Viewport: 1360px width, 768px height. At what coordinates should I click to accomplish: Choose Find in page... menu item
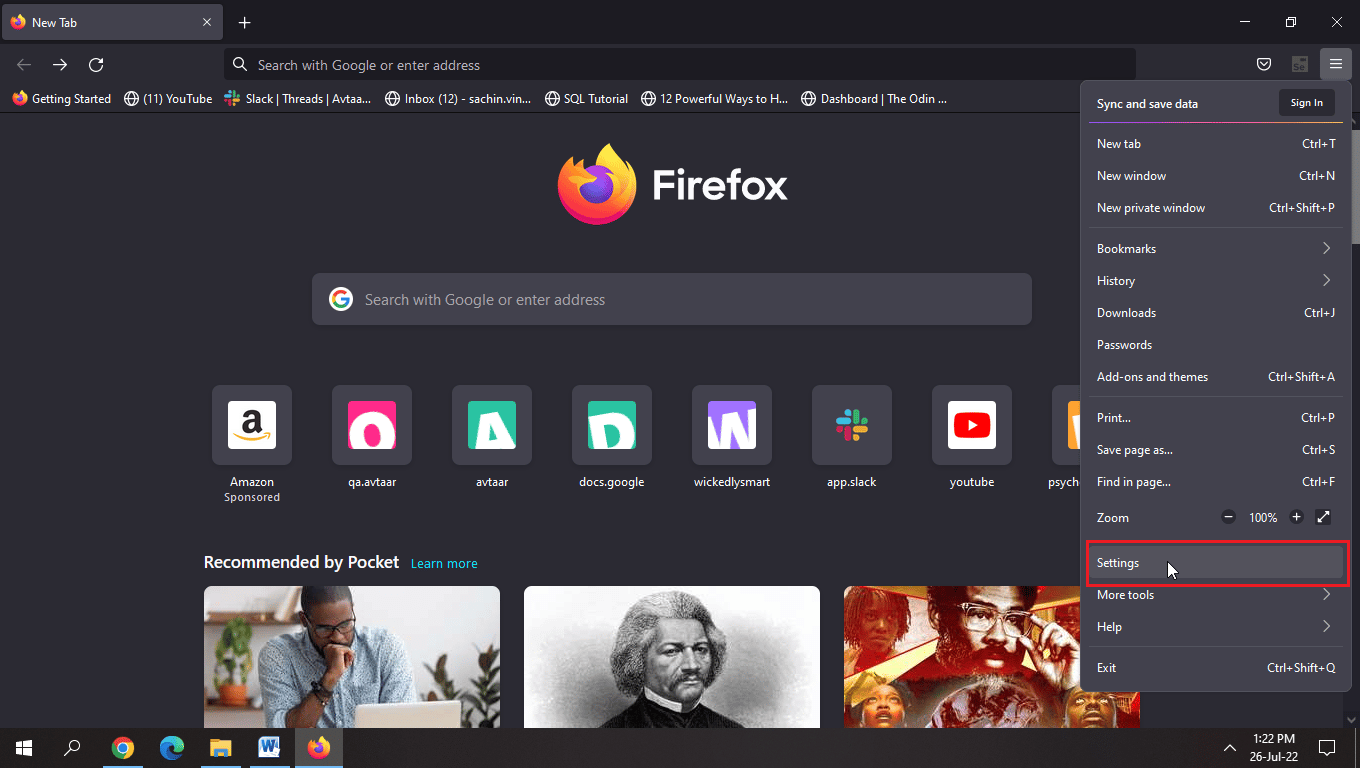coord(1215,481)
